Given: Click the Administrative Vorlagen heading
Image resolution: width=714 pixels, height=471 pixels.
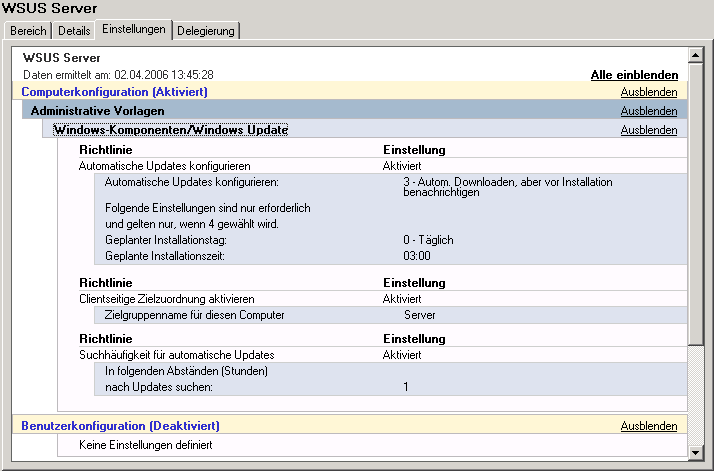Looking at the screenshot, I should click(x=97, y=111).
